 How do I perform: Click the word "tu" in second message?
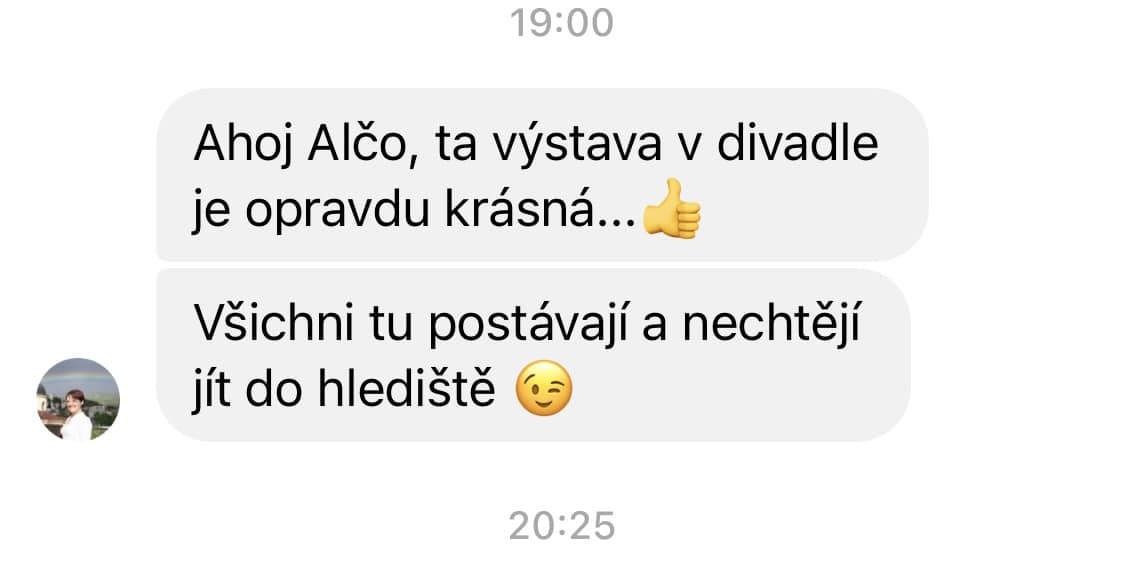391,325
